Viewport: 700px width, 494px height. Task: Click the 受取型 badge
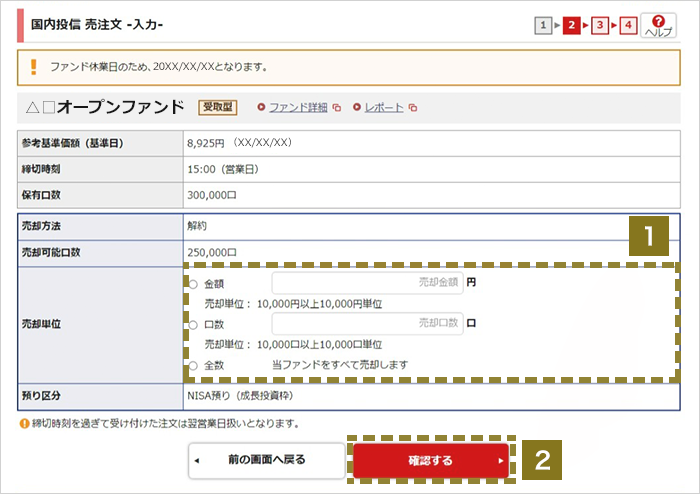tap(218, 107)
